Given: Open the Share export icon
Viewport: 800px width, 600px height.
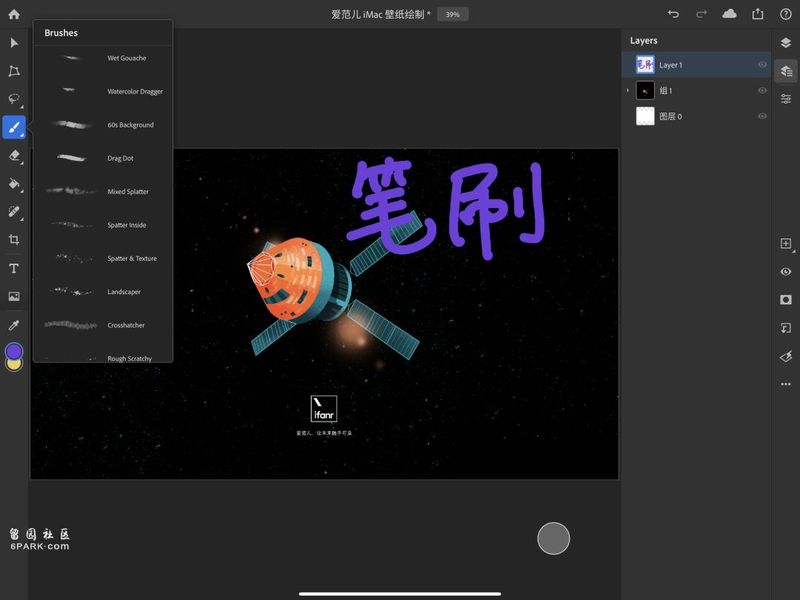Looking at the screenshot, I should coord(758,14).
